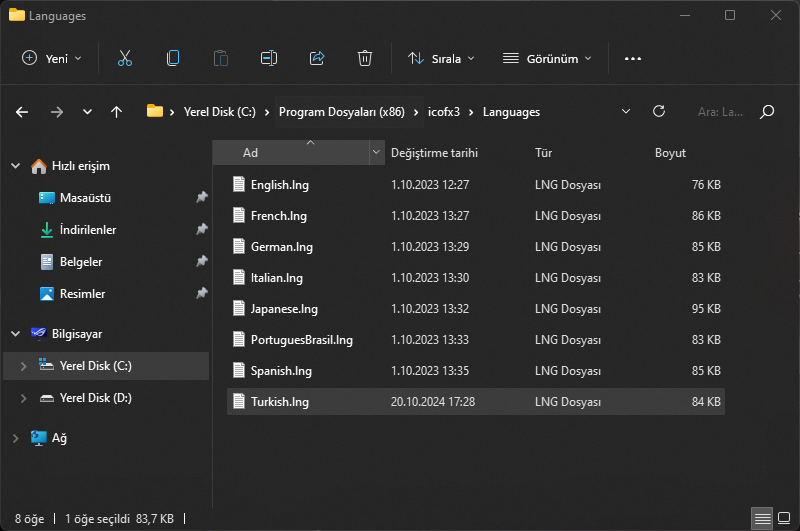
Task: Go to Program Dosyaları (x86) breadcrumb
Action: pos(341,112)
